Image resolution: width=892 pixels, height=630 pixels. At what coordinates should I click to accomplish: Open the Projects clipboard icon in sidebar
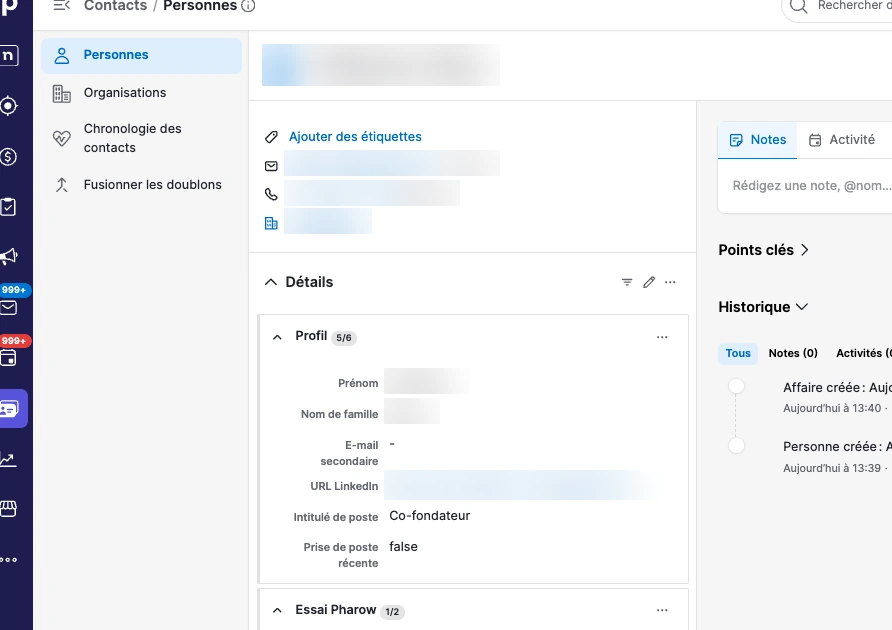tap(9, 207)
